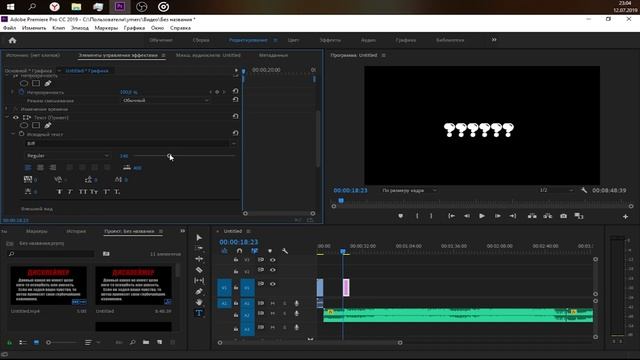
Task: Step back one frame in Program monitor
Action: [x=467, y=216]
